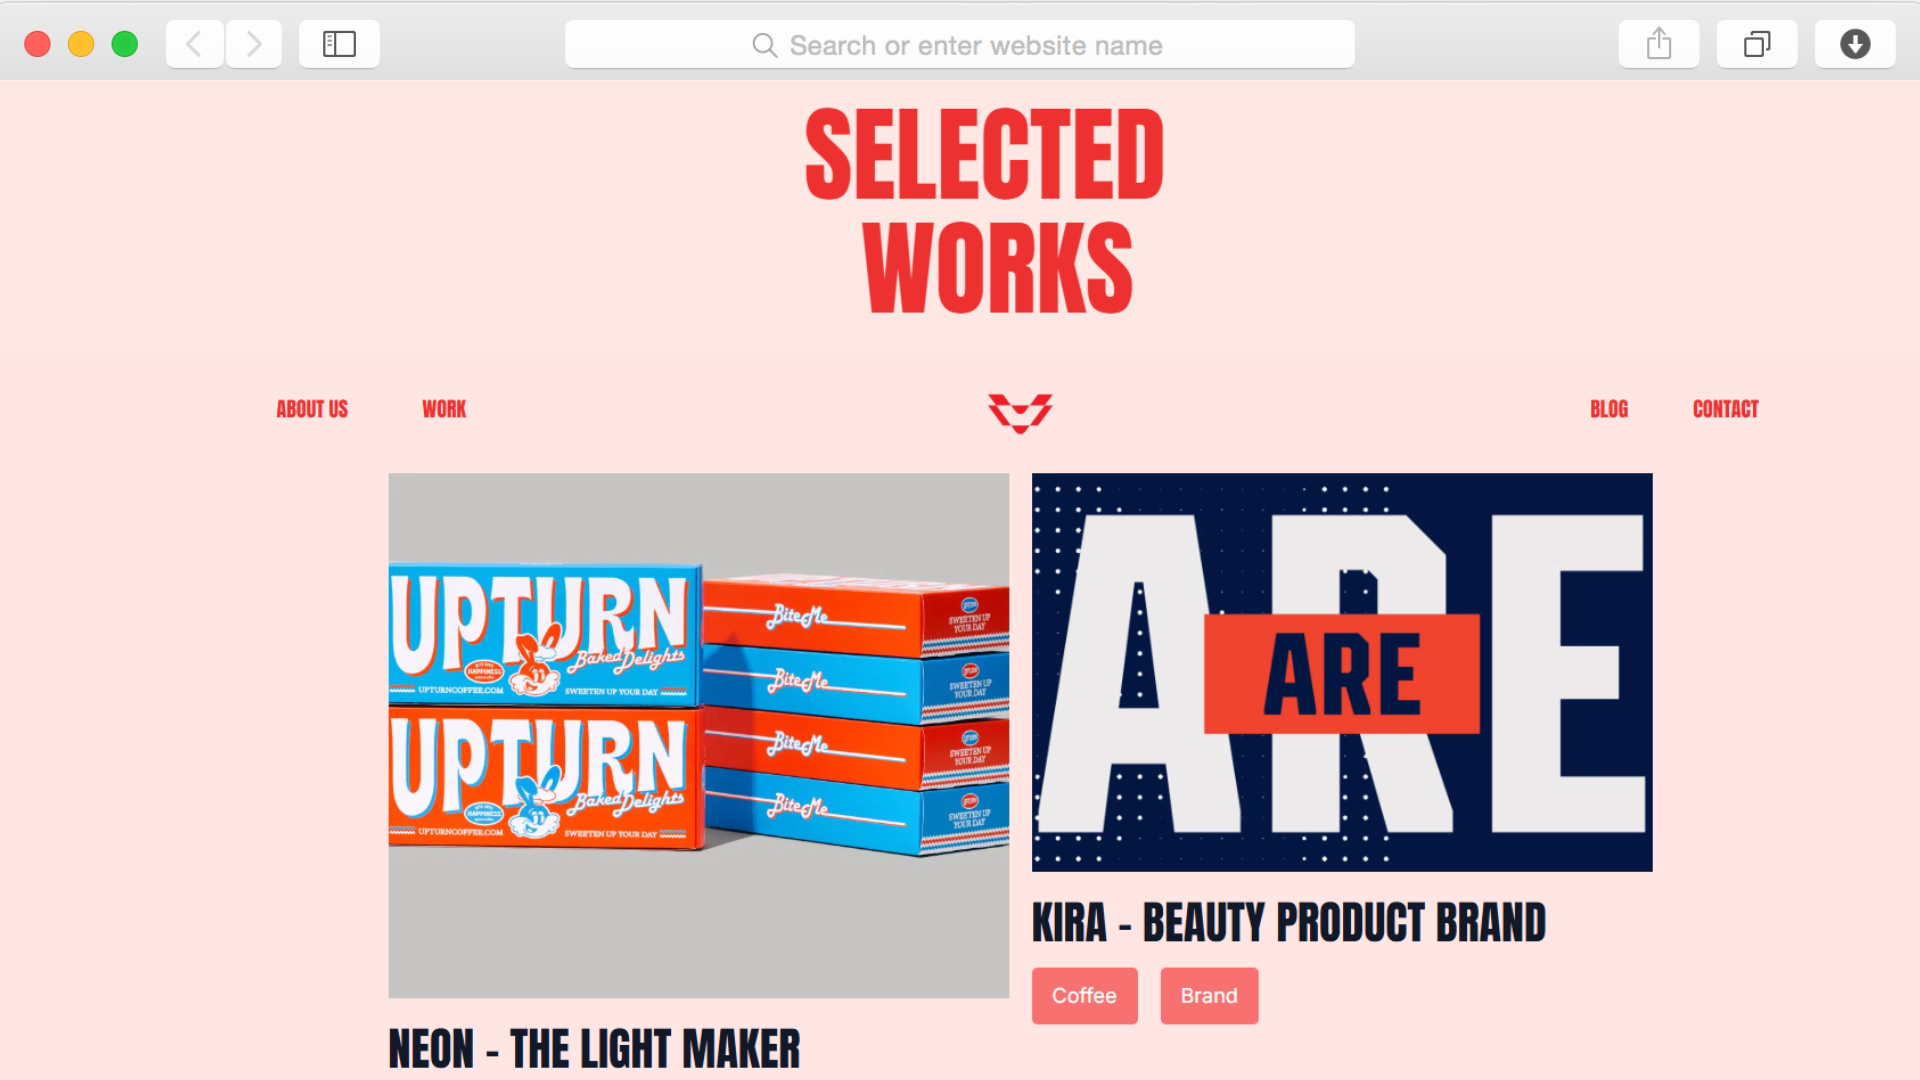Go to the Blog page
Viewport: 1920px width, 1080px height.
coord(1609,409)
